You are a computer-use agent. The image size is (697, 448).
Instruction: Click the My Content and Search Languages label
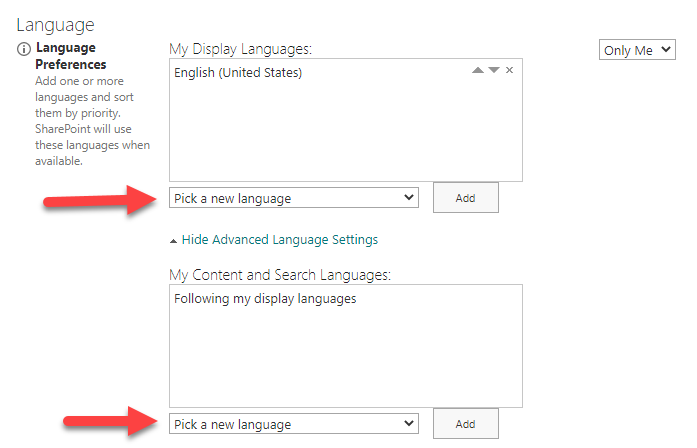[x=279, y=274]
